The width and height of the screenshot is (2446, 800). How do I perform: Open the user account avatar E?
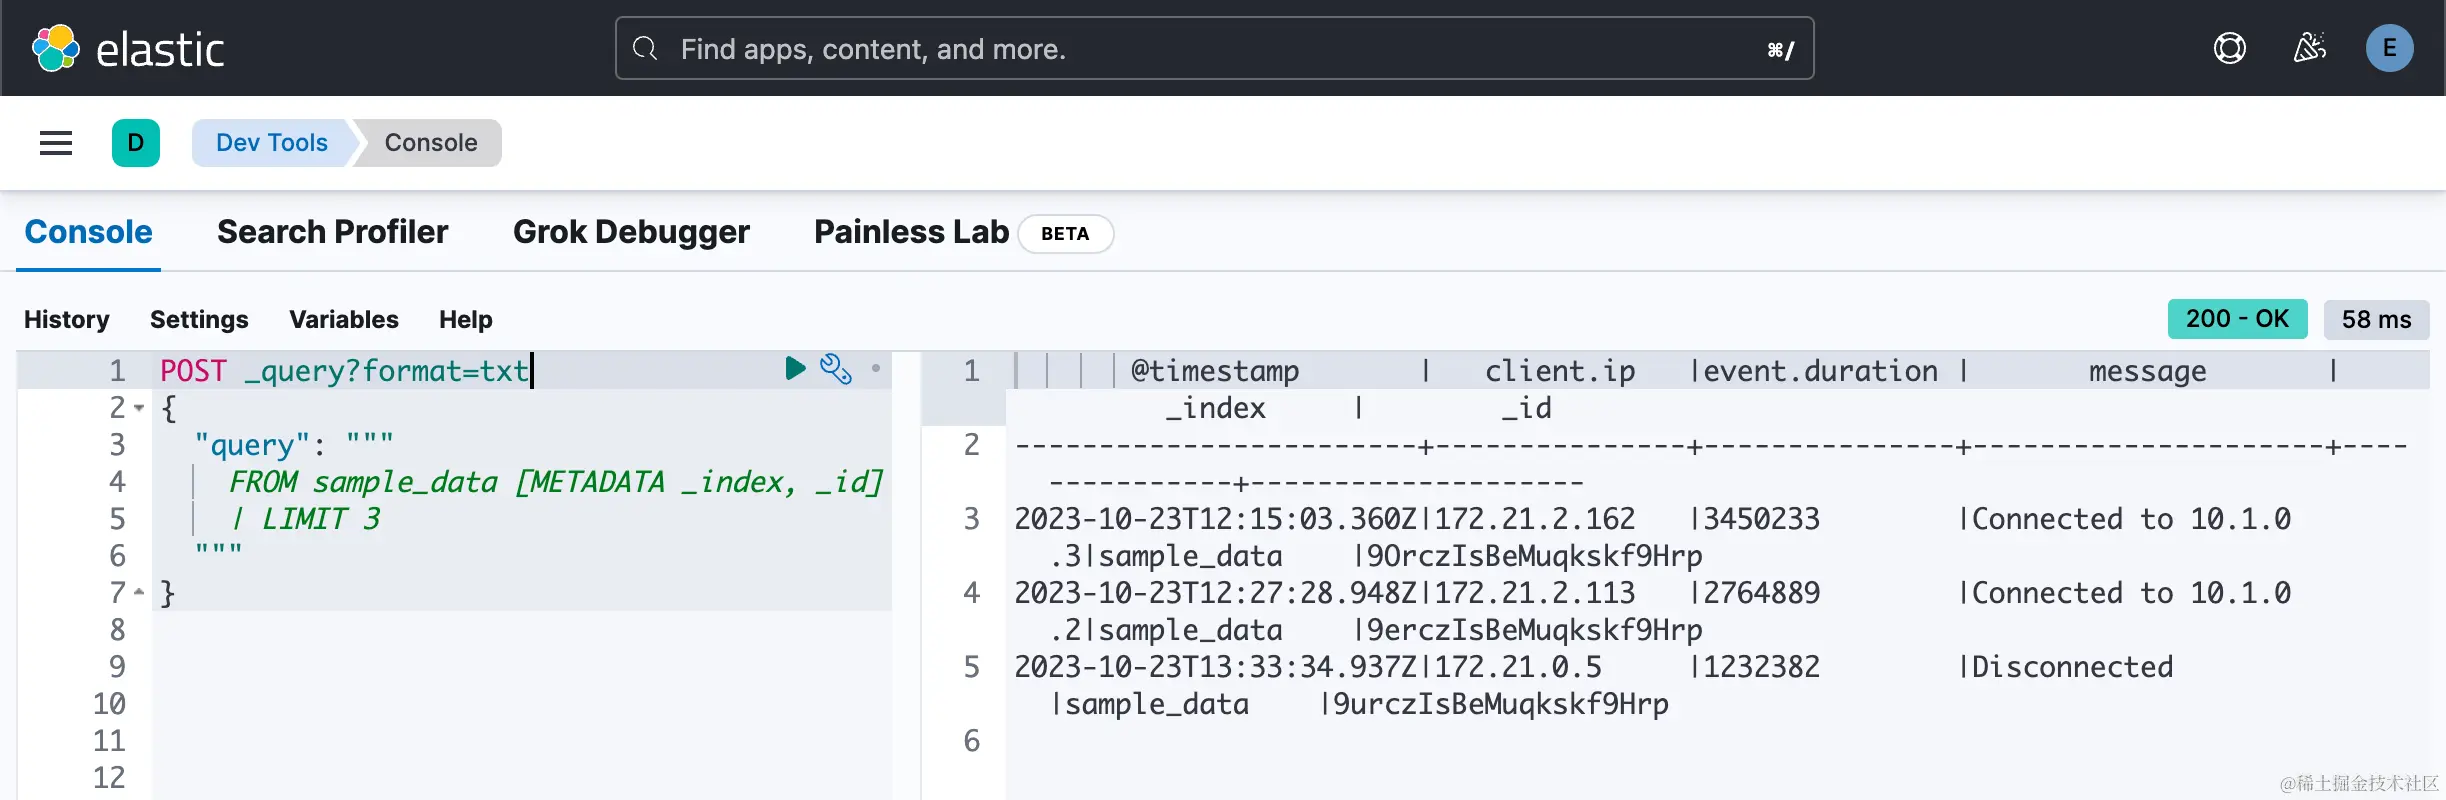(x=2389, y=48)
